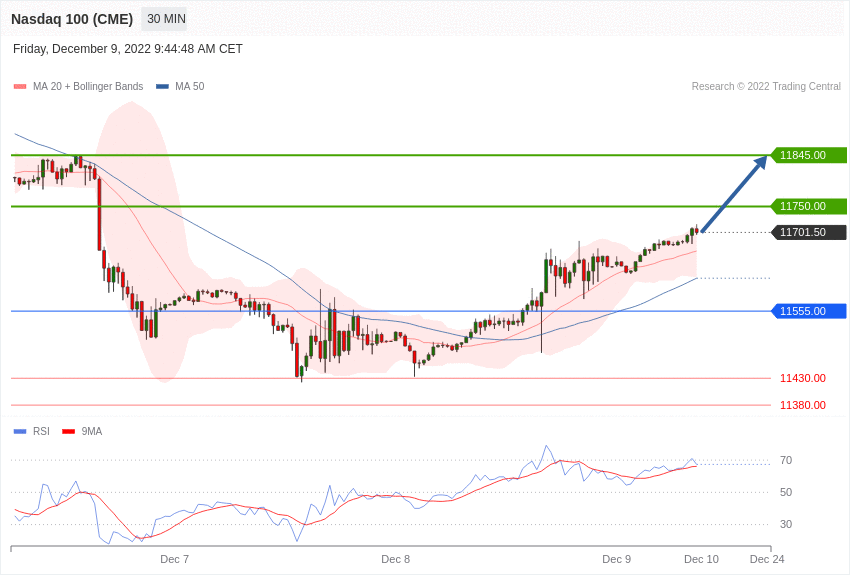Click the pink MA 20 legend swatch
The image size is (850, 576).
click(20, 87)
